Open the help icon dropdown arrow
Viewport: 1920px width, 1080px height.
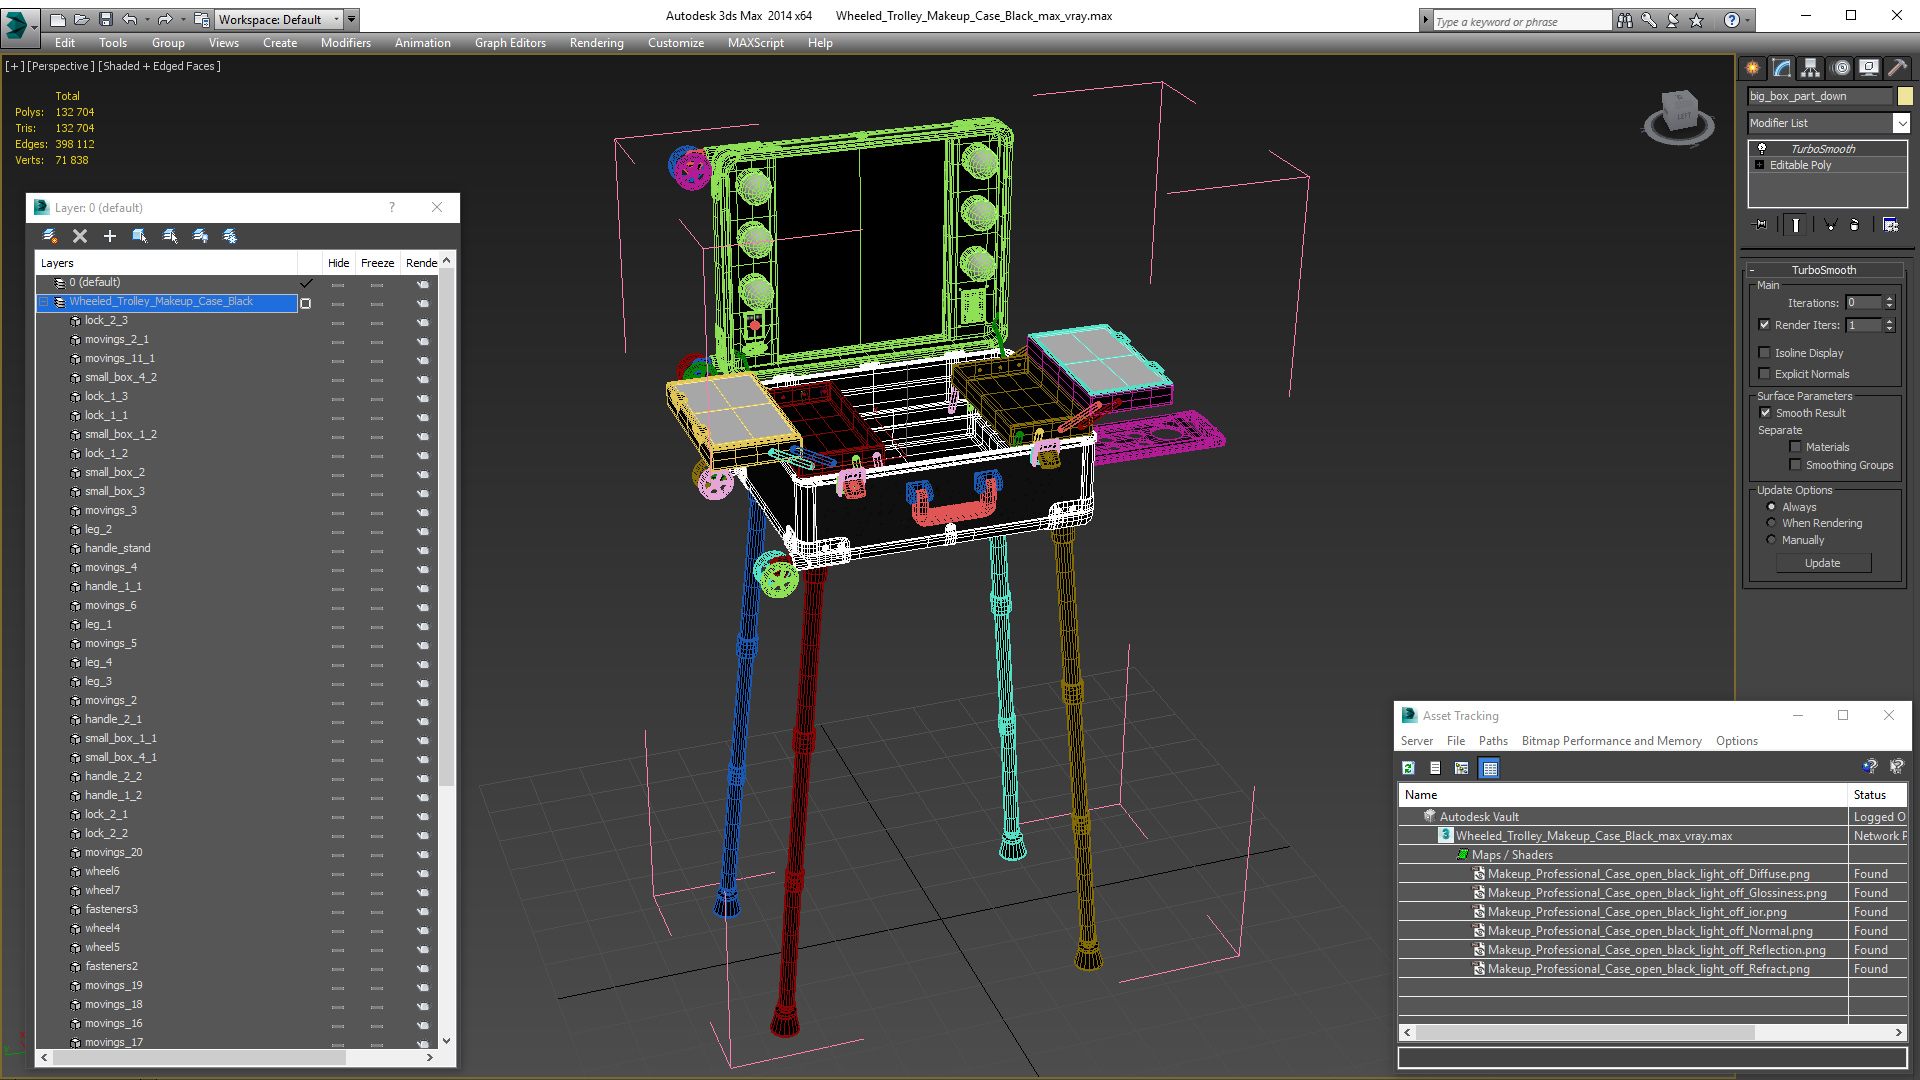pos(1748,20)
